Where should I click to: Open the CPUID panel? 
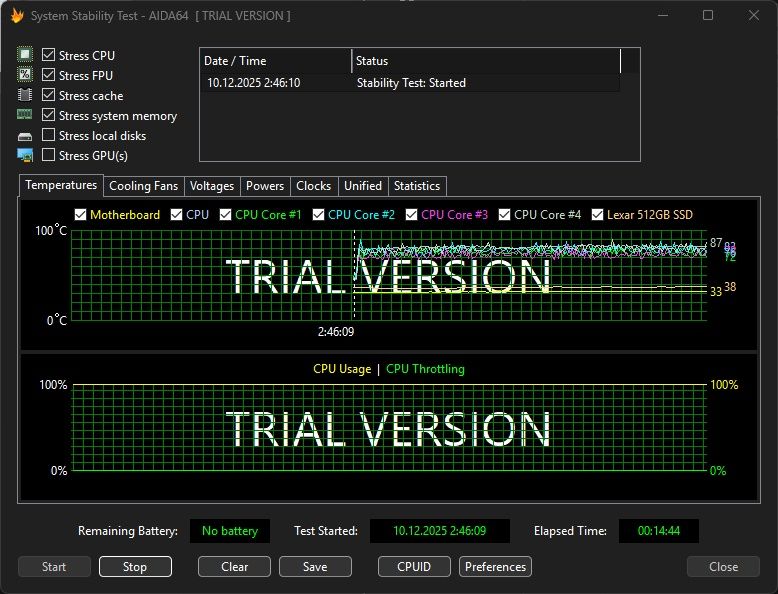click(x=414, y=567)
